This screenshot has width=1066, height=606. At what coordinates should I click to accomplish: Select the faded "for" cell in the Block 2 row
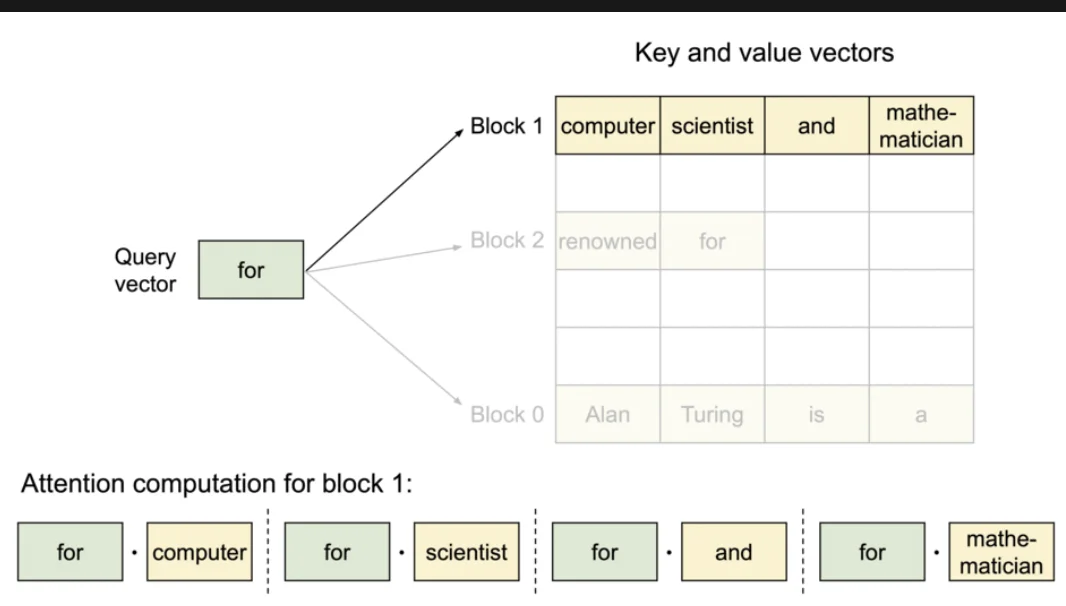(712, 241)
